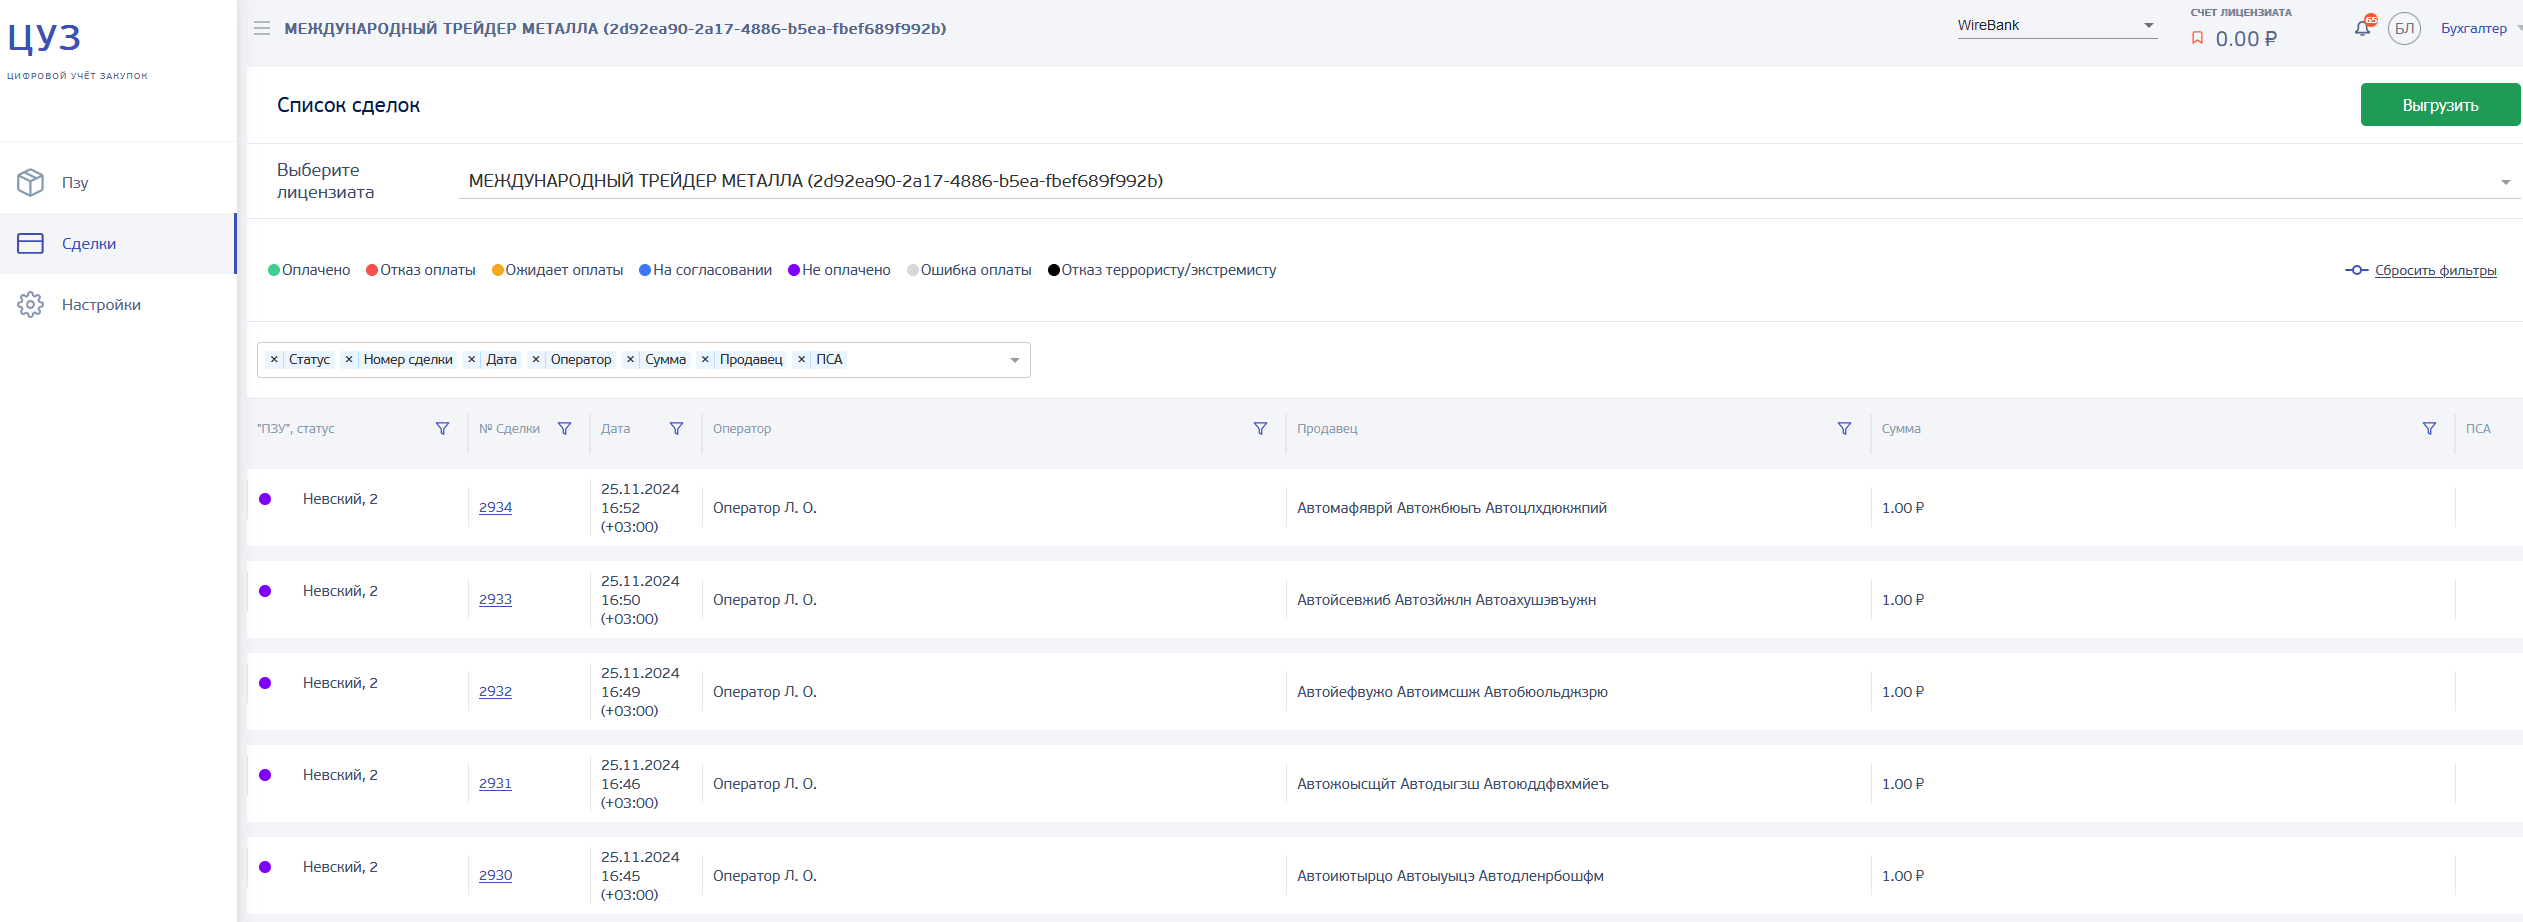Open the Оператор column filter
The image size is (2523, 922).
coord(1260,428)
